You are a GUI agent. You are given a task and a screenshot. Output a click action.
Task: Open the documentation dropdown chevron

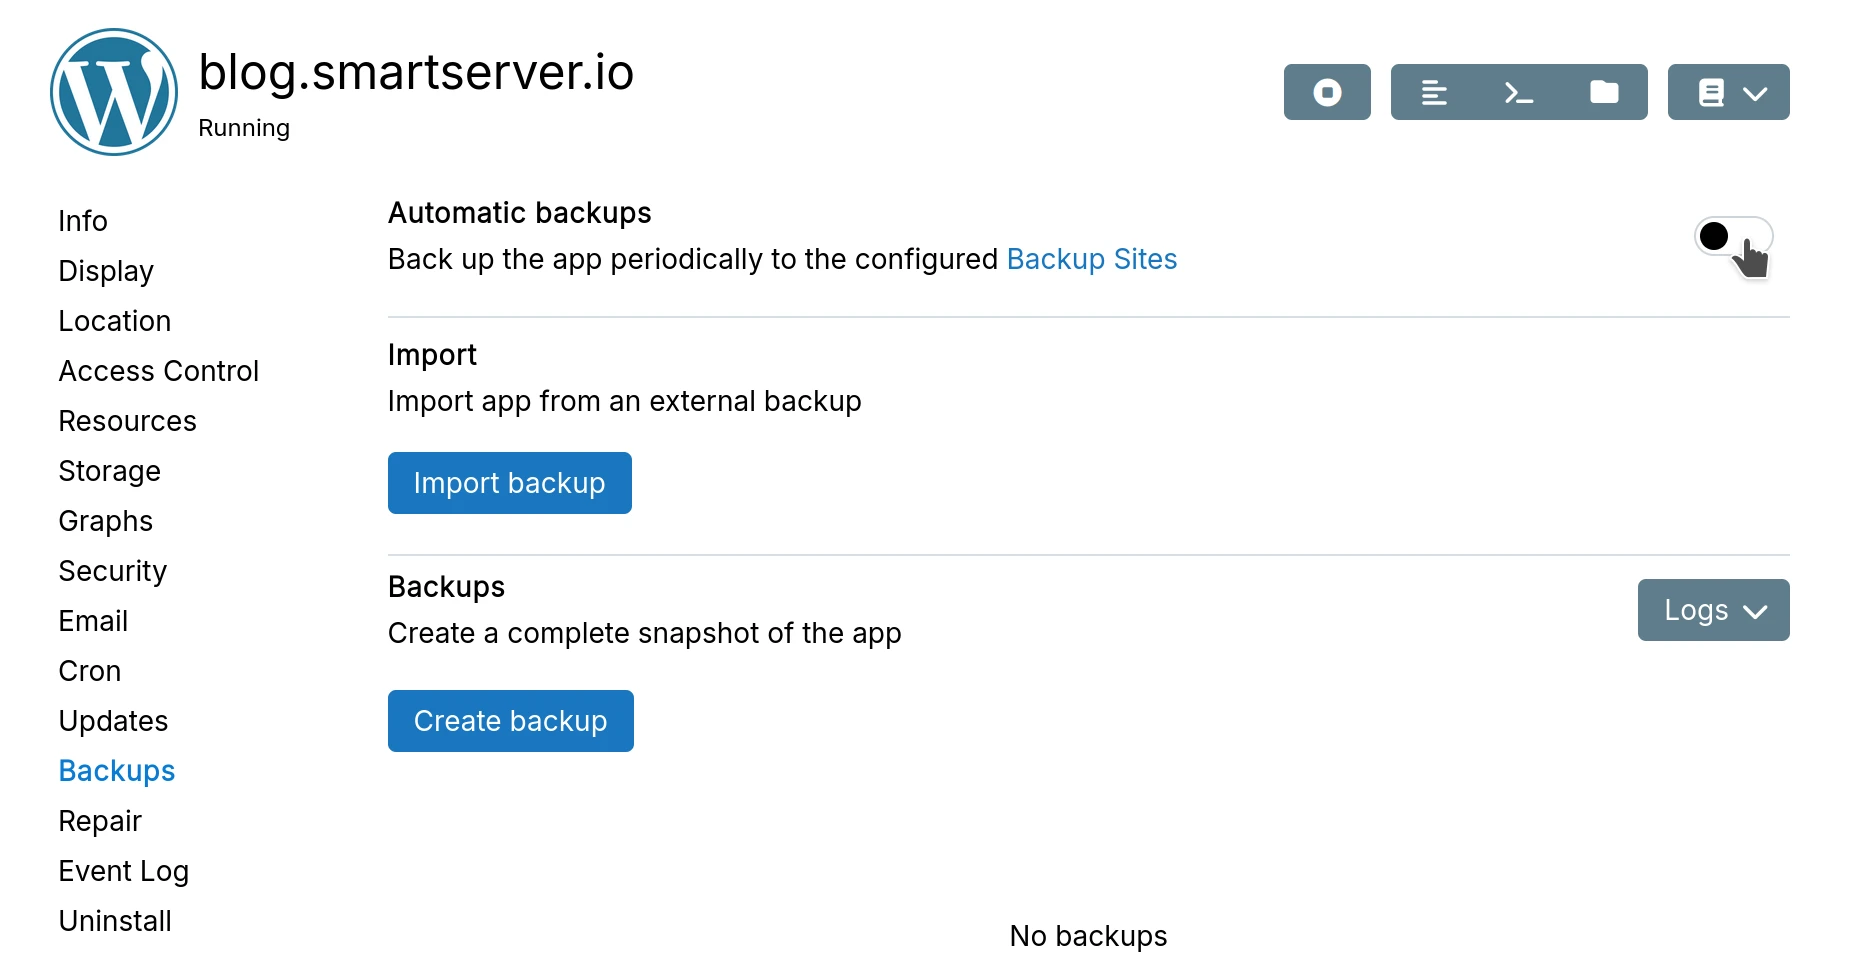click(x=1755, y=92)
